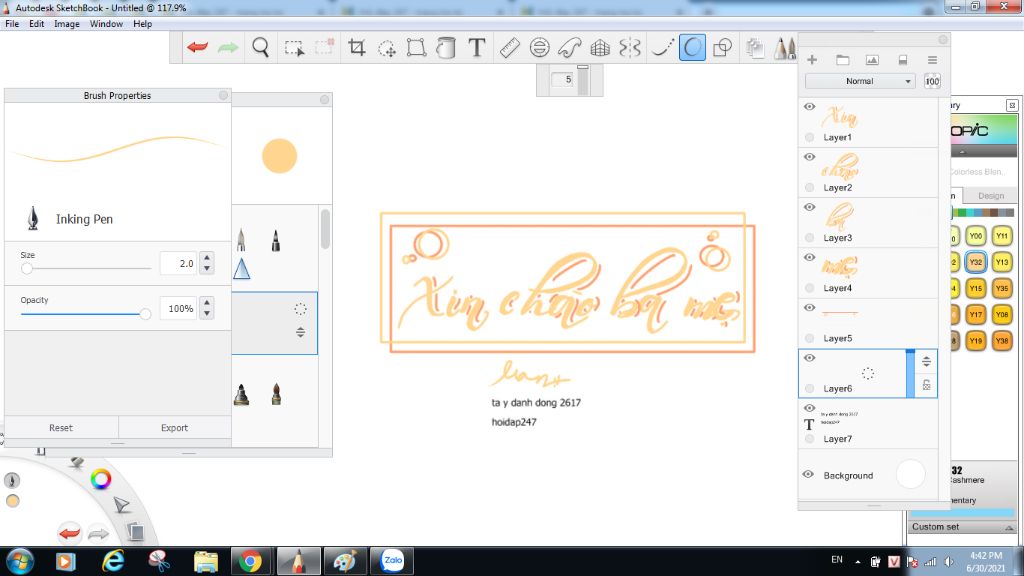1024x576 pixels.
Task: Open Zalo from the taskbar
Action: click(392, 561)
